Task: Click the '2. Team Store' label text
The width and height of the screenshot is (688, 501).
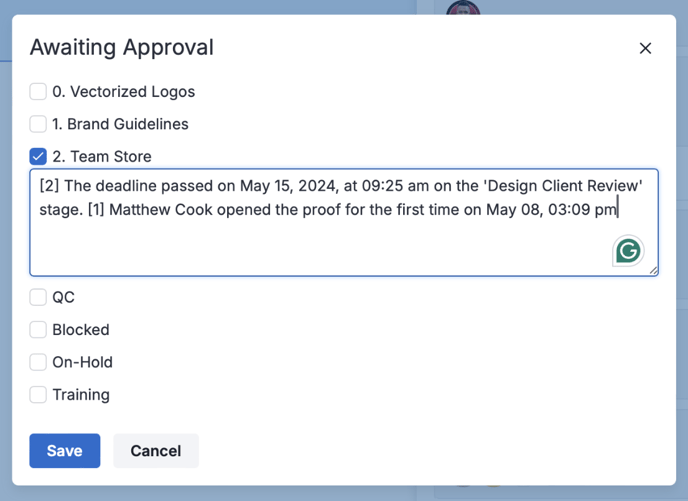Action: 102,156
